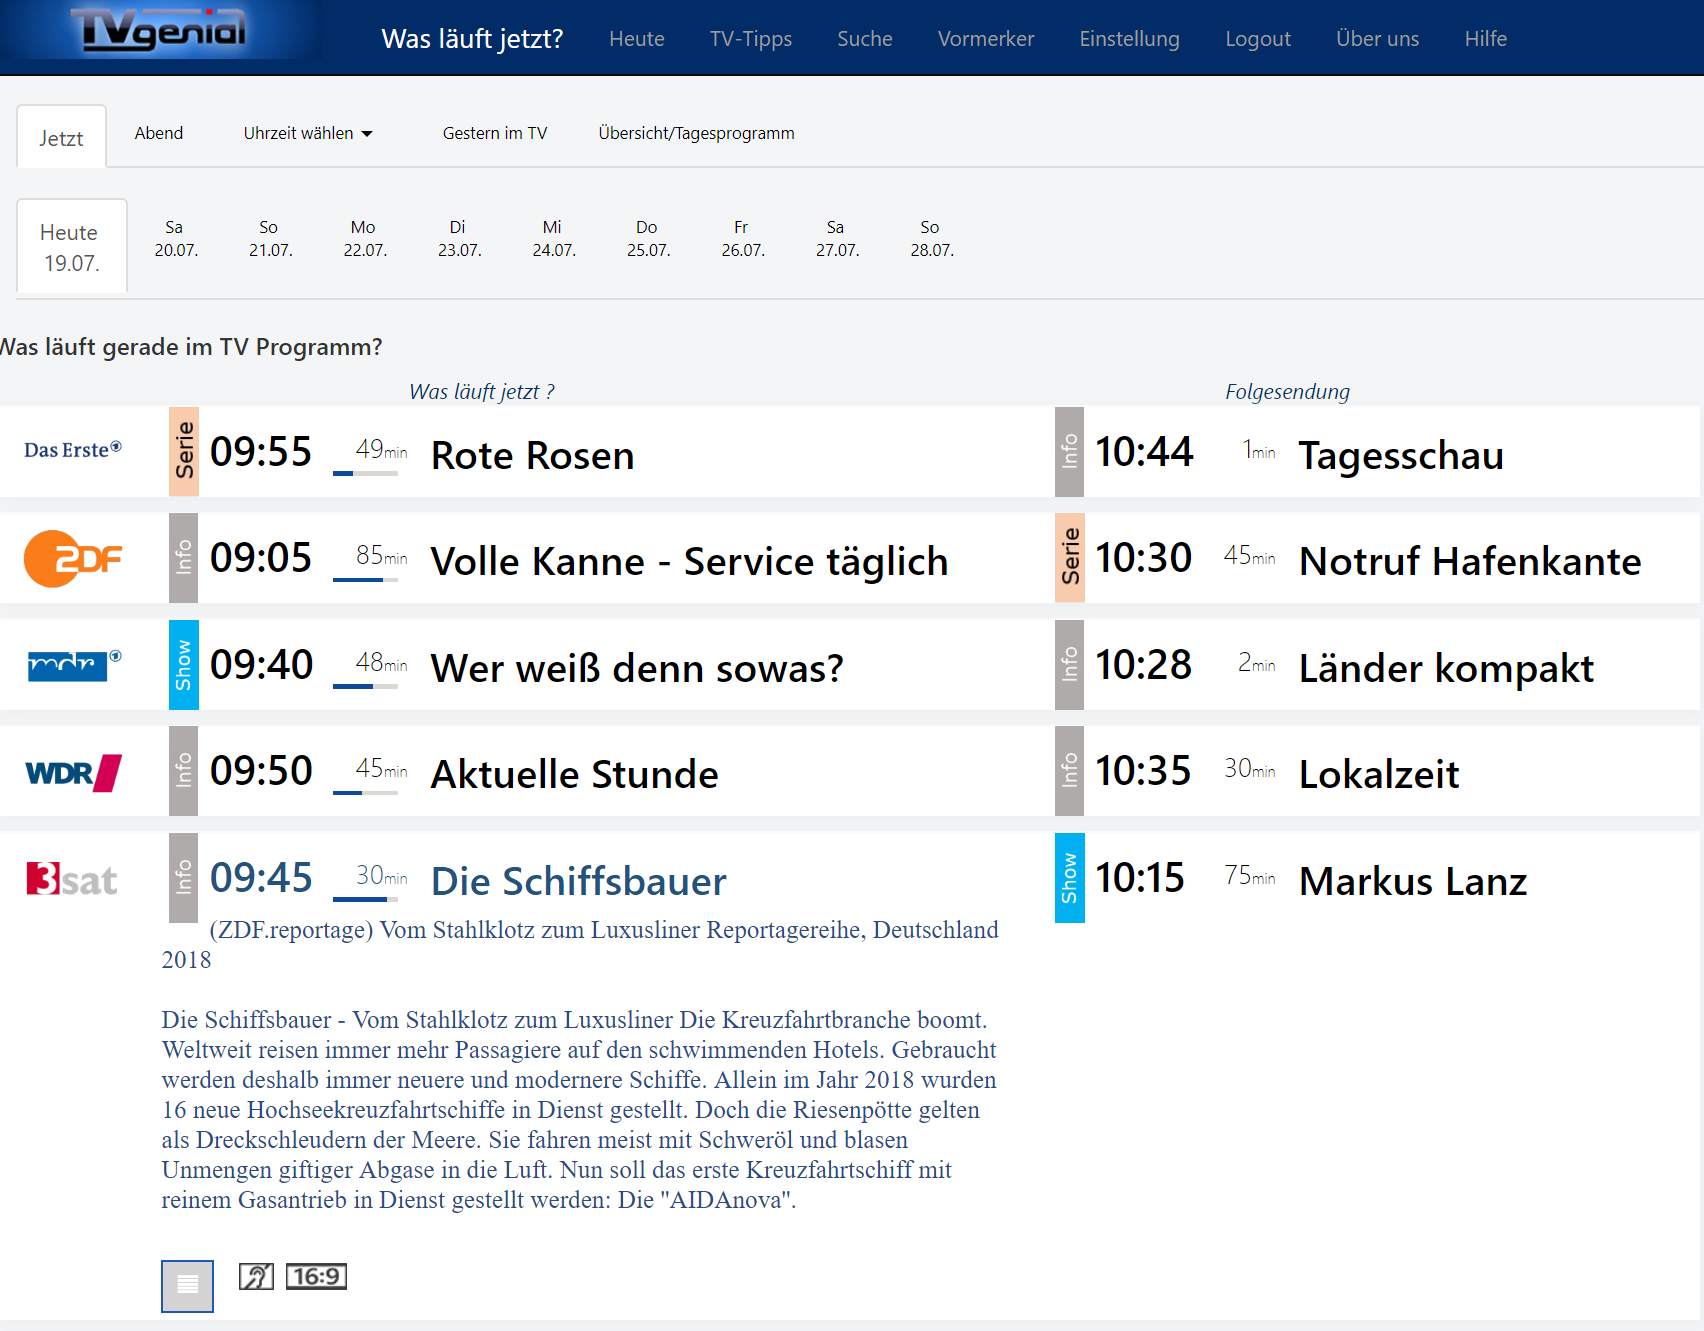This screenshot has height=1331, width=1704.
Task: Click Serie tag beside Notruf Hafenkante
Action: tap(1070, 558)
